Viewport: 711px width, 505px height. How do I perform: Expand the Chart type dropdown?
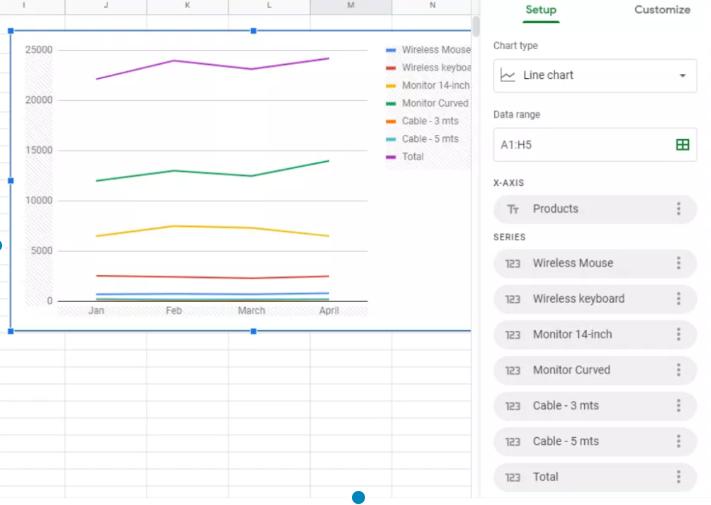[595, 76]
